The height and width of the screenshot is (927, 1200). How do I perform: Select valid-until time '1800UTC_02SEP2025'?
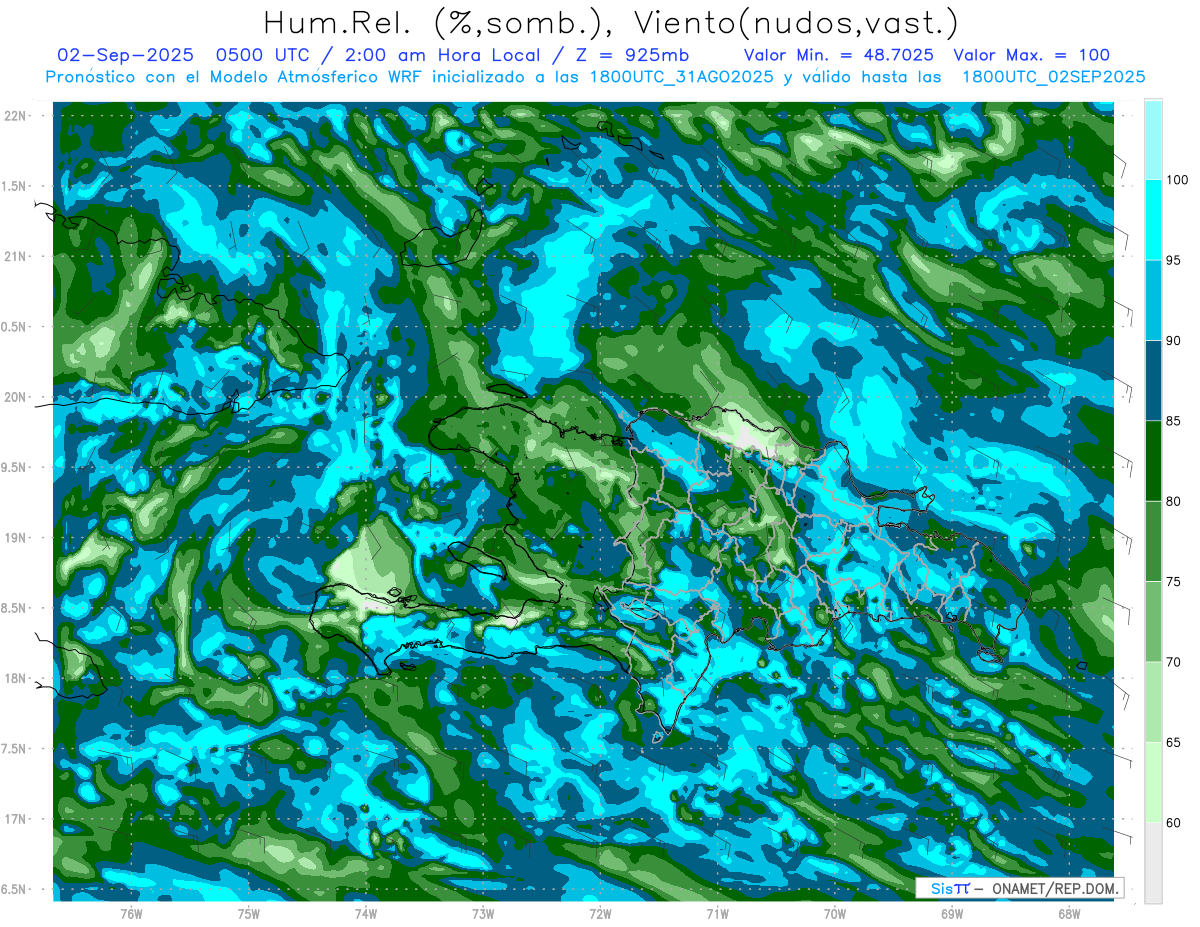(1053, 77)
